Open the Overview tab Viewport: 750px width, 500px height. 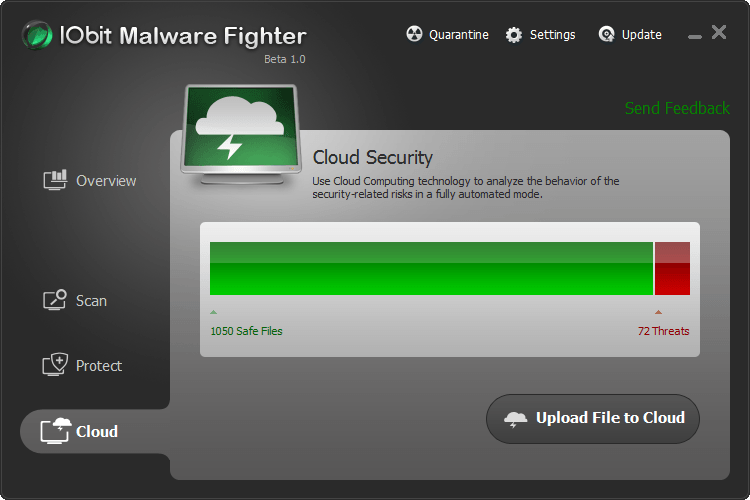click(x=106, y=181)
